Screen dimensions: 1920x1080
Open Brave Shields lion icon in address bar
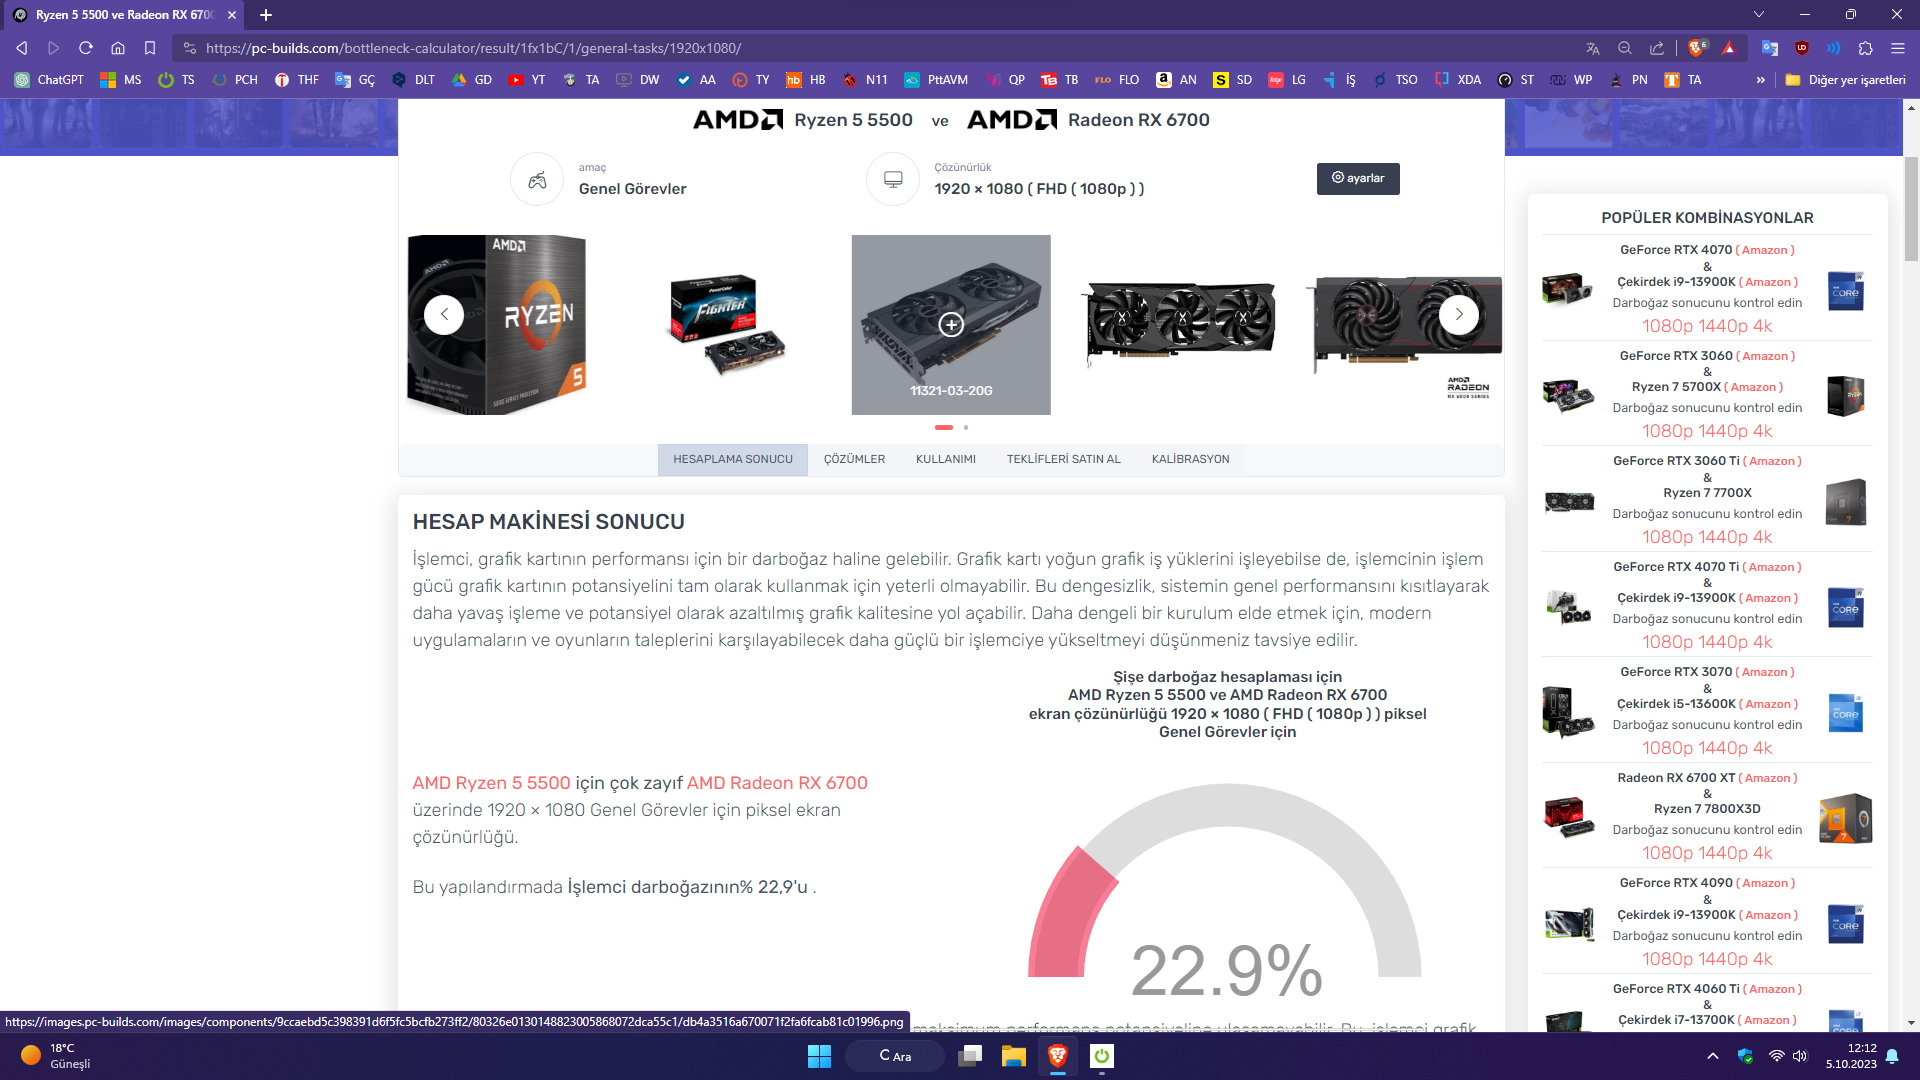click(1697, 48)
